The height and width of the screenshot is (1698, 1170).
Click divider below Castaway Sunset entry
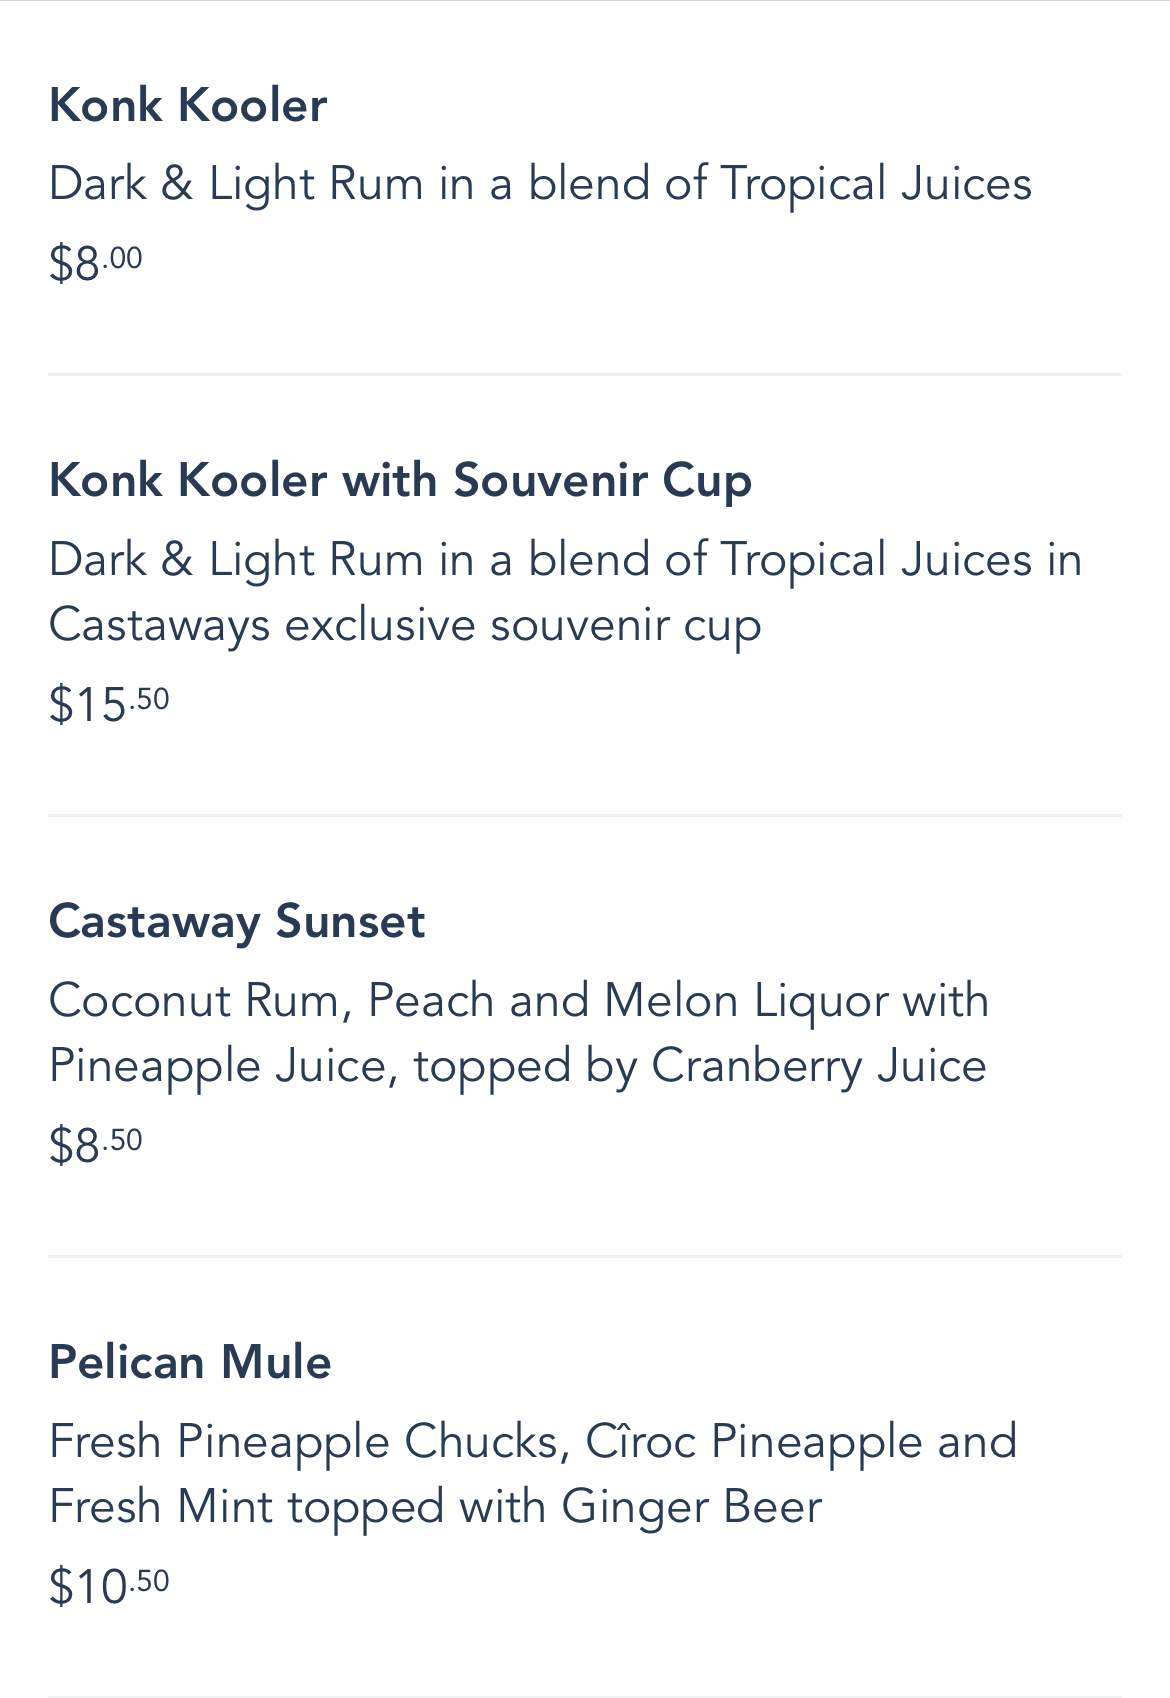tap(585, 1257)
